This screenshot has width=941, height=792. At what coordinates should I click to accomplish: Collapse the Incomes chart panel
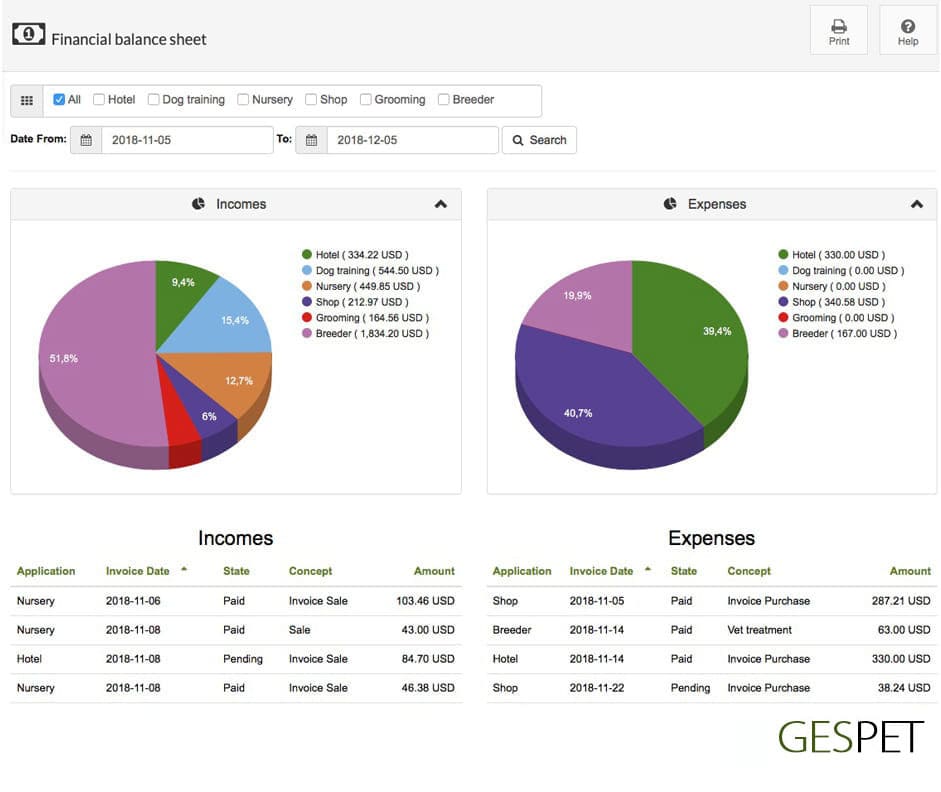click(440, 204)
